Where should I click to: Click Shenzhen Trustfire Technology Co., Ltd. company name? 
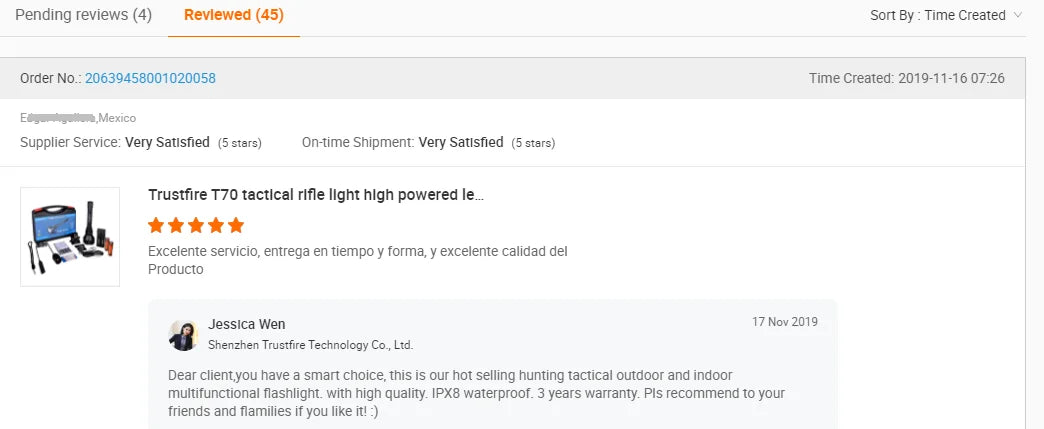coord(310,345)
